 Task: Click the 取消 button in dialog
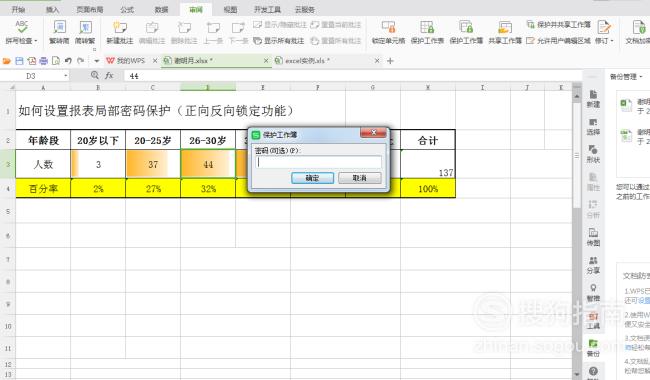click(359, 178)
